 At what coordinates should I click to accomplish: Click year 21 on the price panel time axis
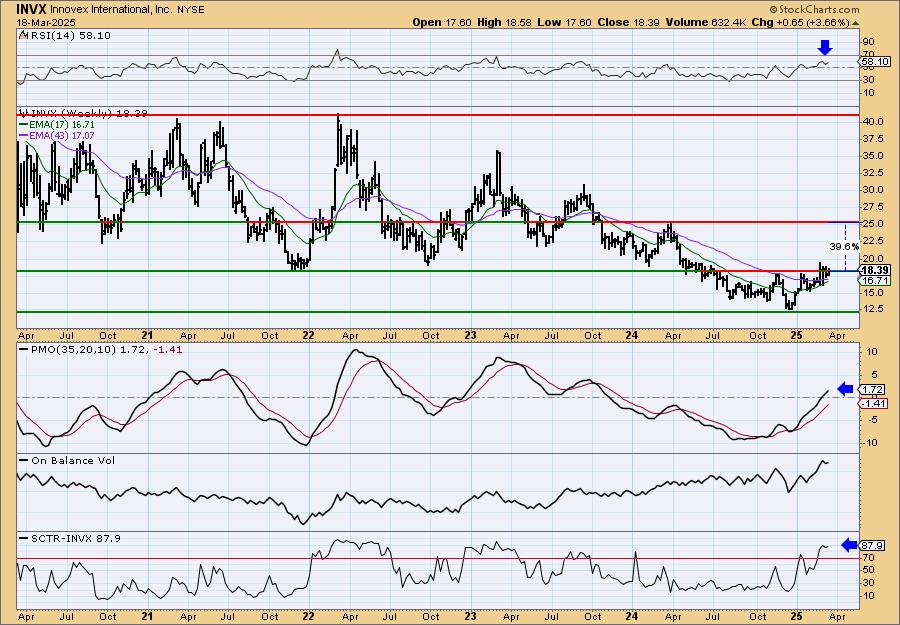point(147,335)
